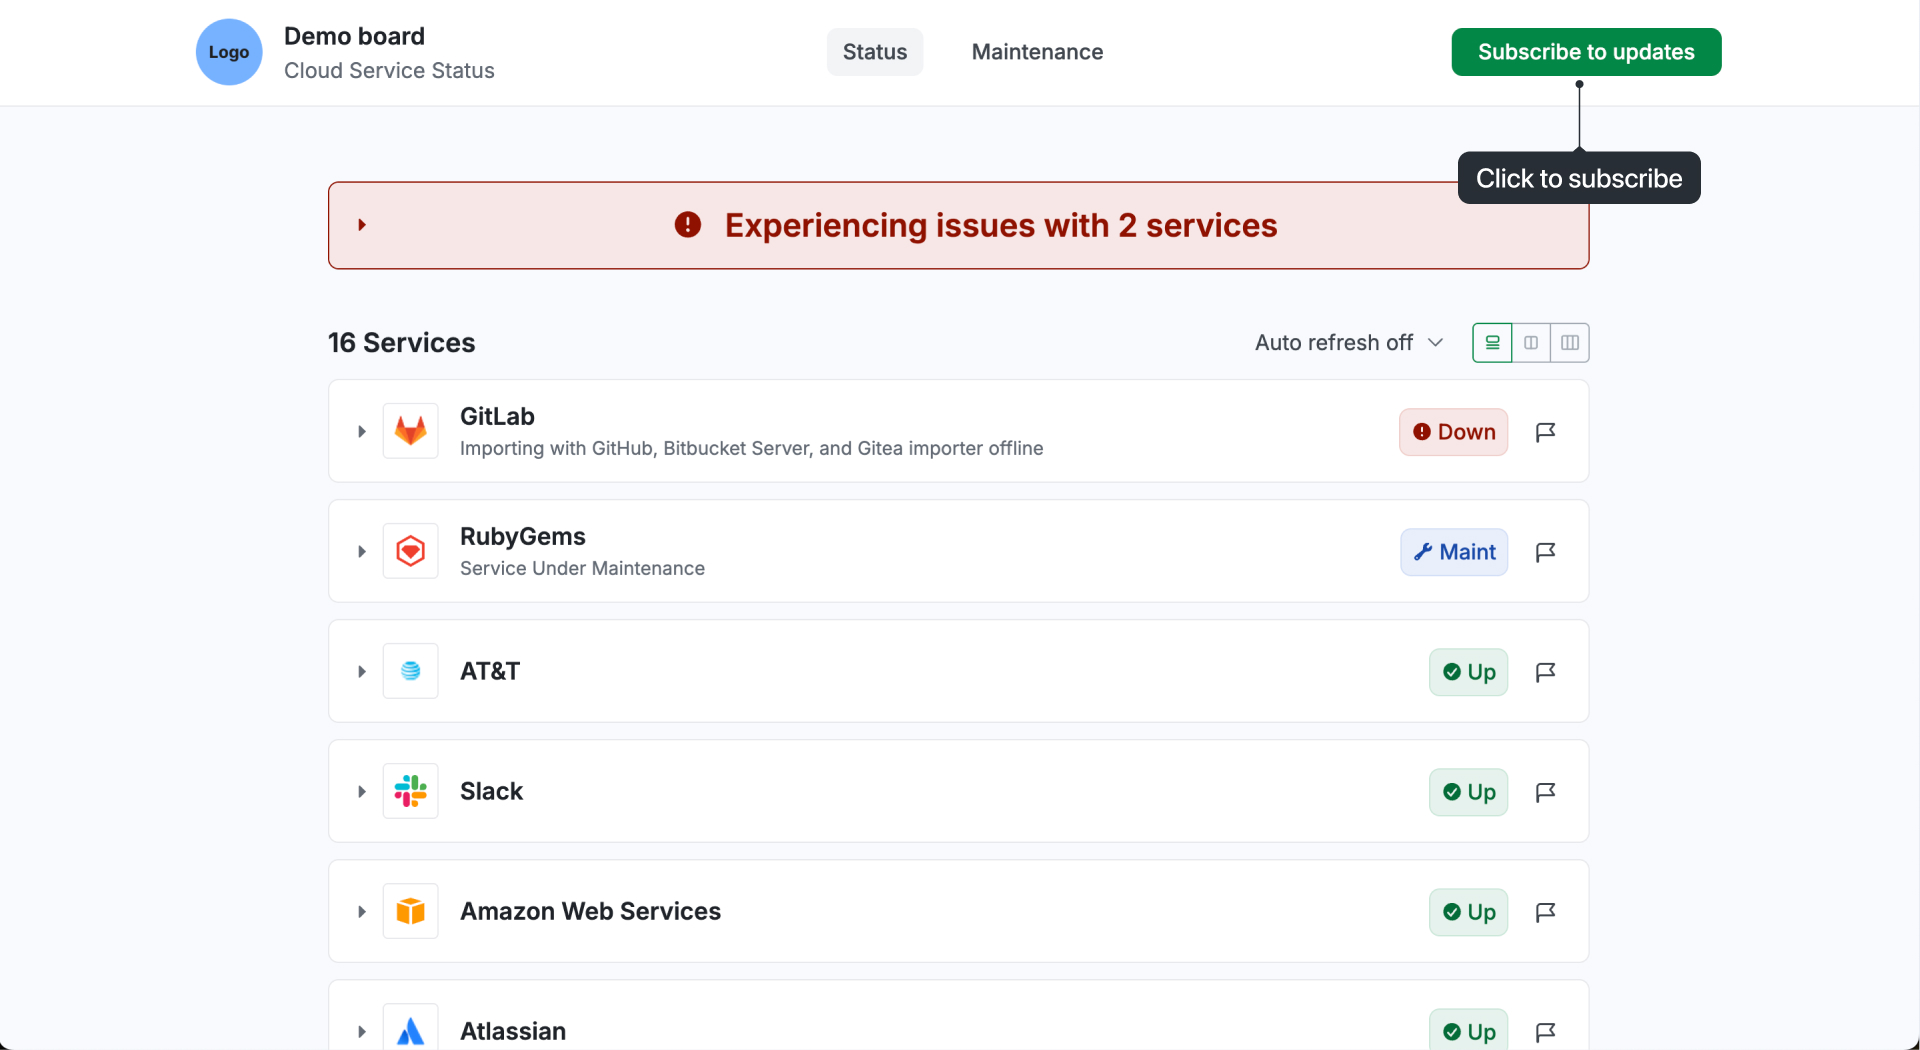Click the Maint status badge for RubyGems
1920x1050 pixels.
pyautogui.click(x=1454, y=552)
